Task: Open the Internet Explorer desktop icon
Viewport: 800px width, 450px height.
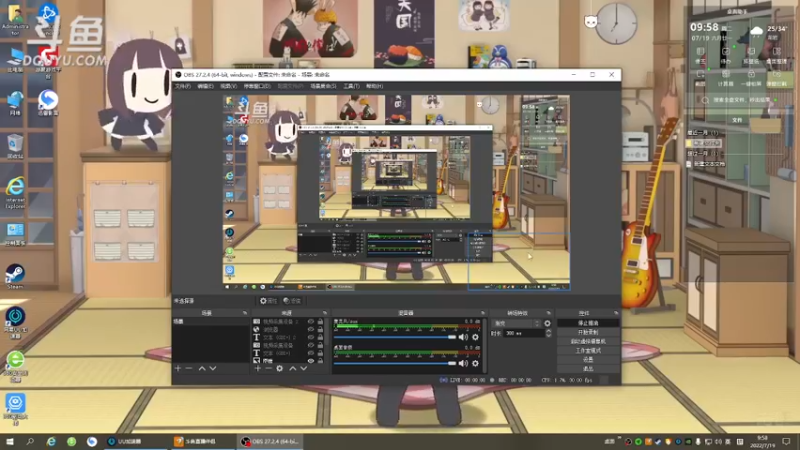Action: pyautogui.click(x=15, y=192)
